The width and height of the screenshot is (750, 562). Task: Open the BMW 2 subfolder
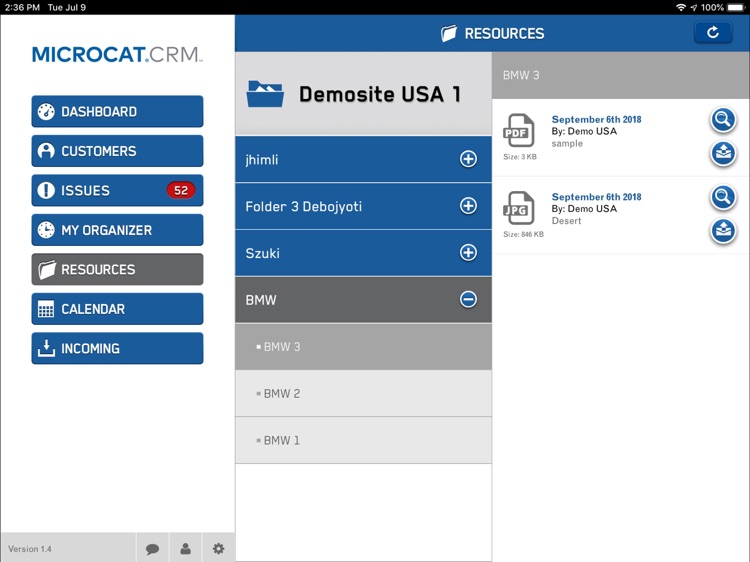tap(364, 394)
